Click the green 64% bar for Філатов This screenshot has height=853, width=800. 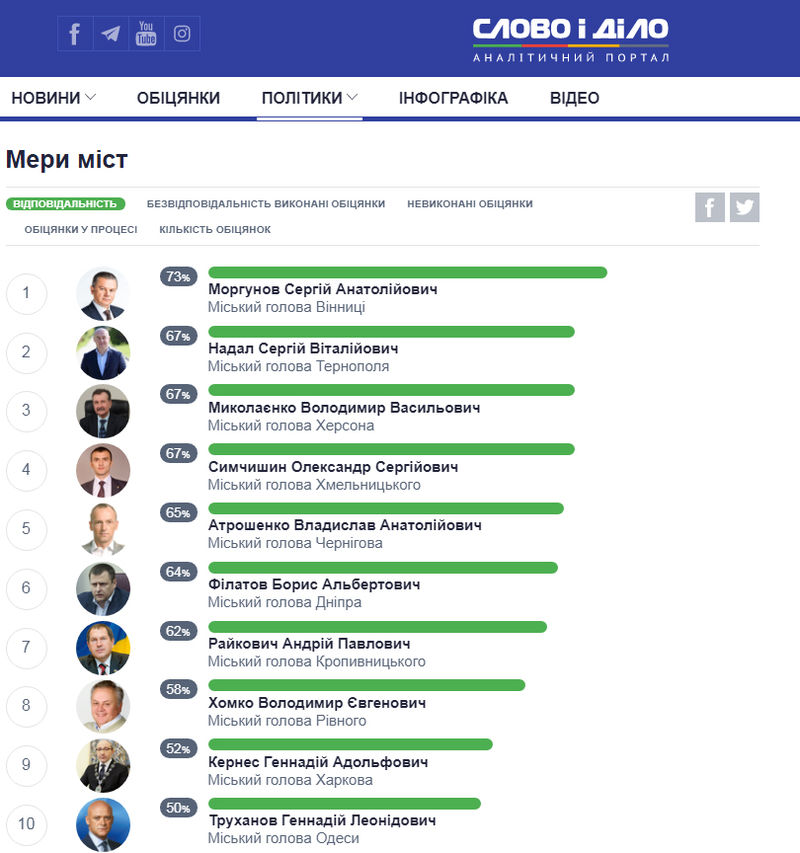[x=382, y=568]
